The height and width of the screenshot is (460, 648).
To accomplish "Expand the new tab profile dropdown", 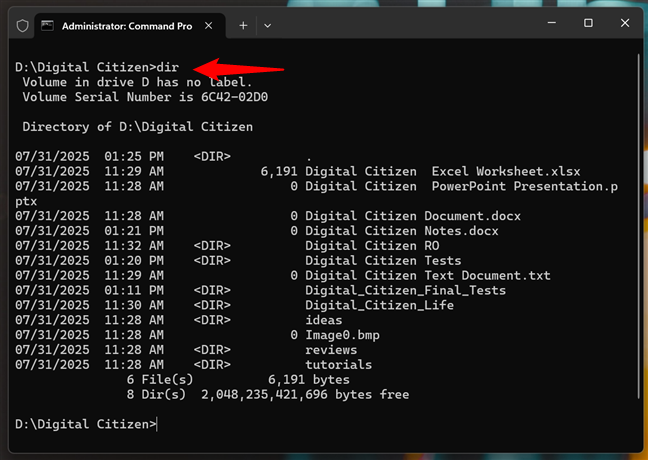I will point(268,23).
